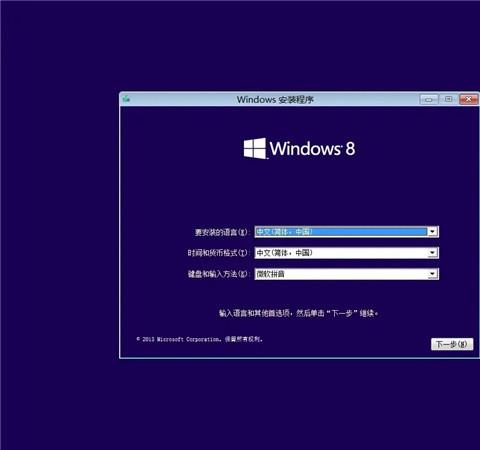Open the 时间和货币格式 dropdown arrow
Image resolution: width=480 pixels, height=450 pixels.
432,253
